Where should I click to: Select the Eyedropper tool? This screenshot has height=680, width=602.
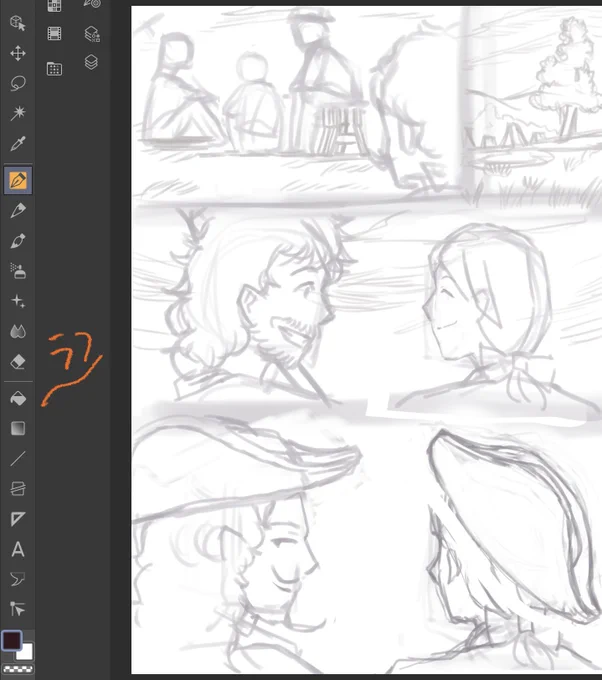click(18, 143)
